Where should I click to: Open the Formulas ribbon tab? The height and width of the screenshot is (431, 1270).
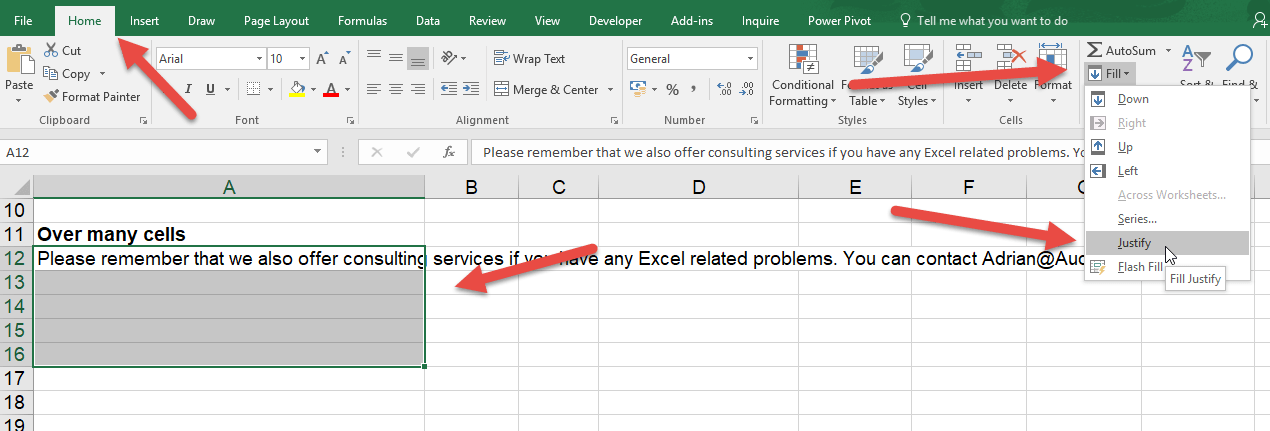coord(362,20)
